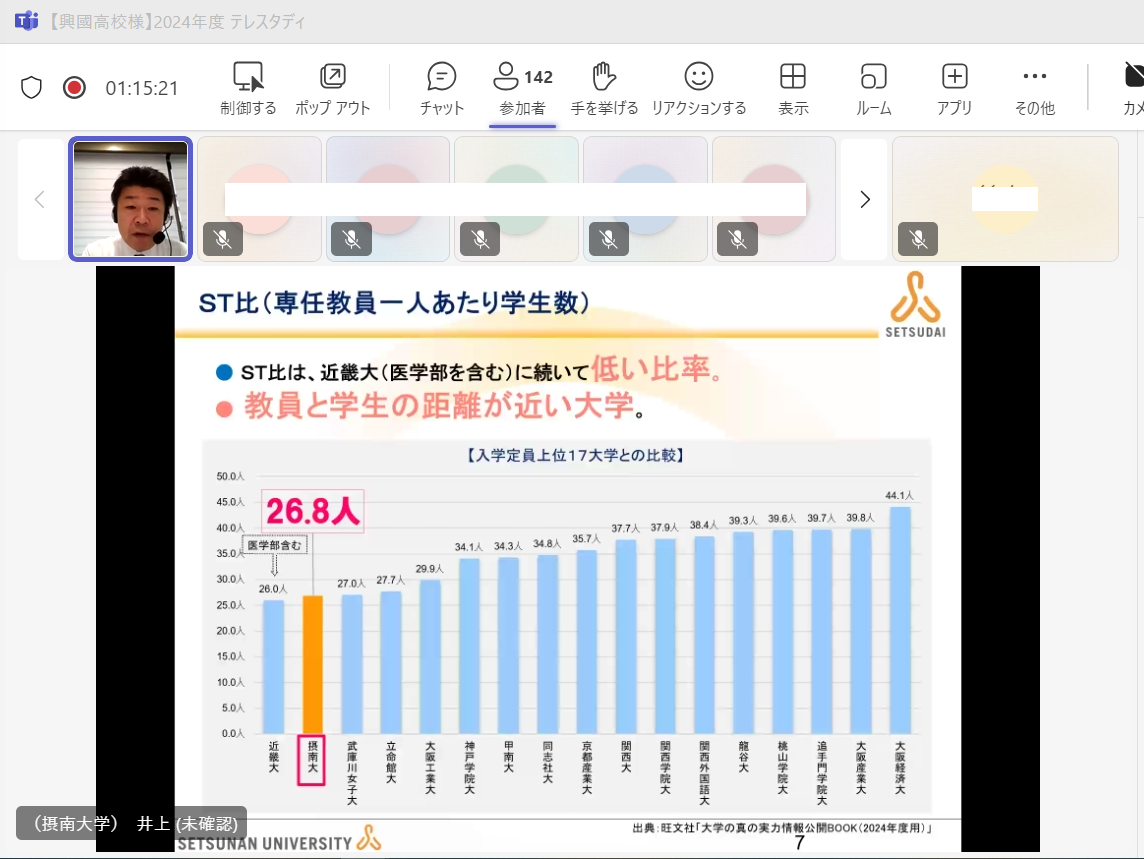Click muted mic icon on green-avatar tile

[x=480, y=239]
